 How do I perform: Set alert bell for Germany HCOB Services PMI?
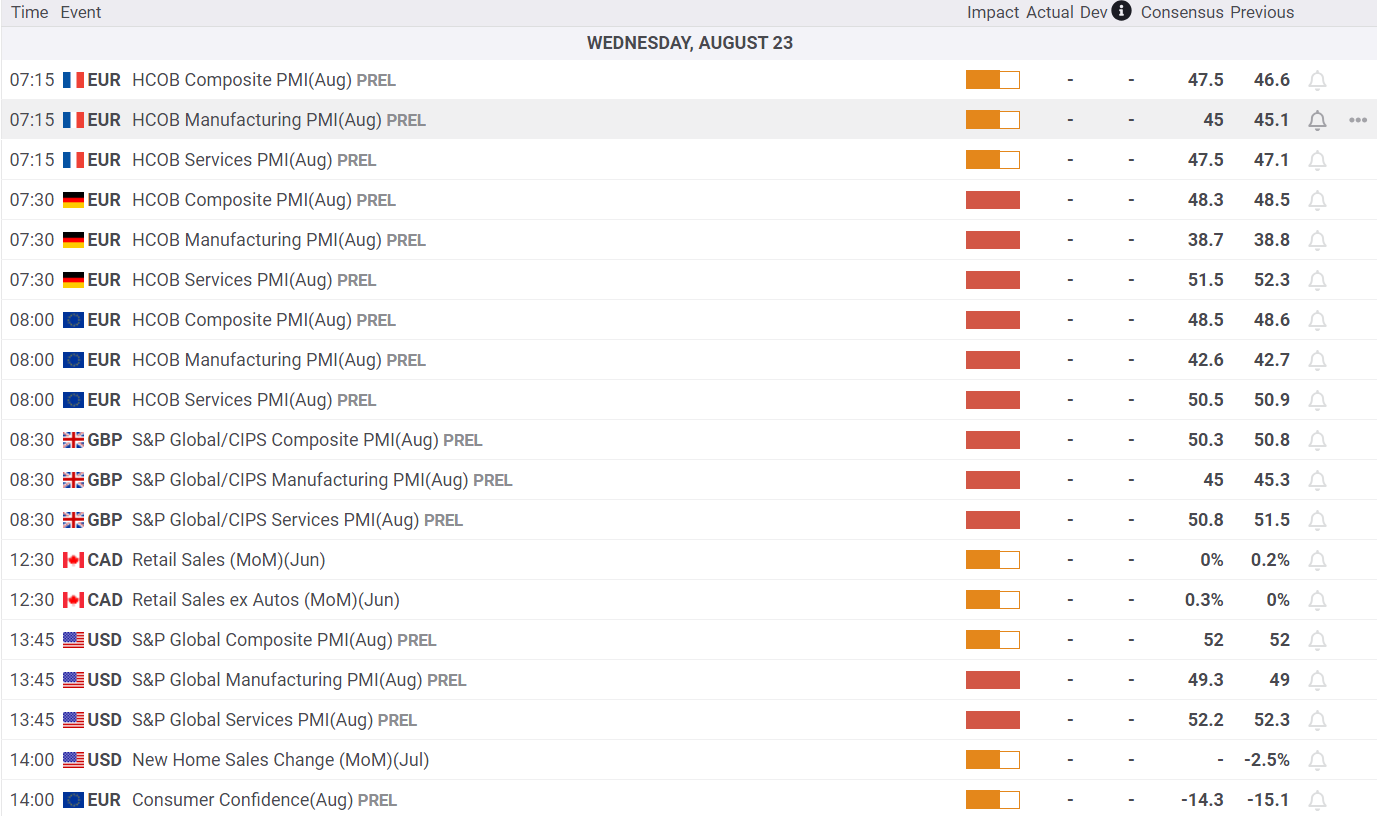[1318, 280]
